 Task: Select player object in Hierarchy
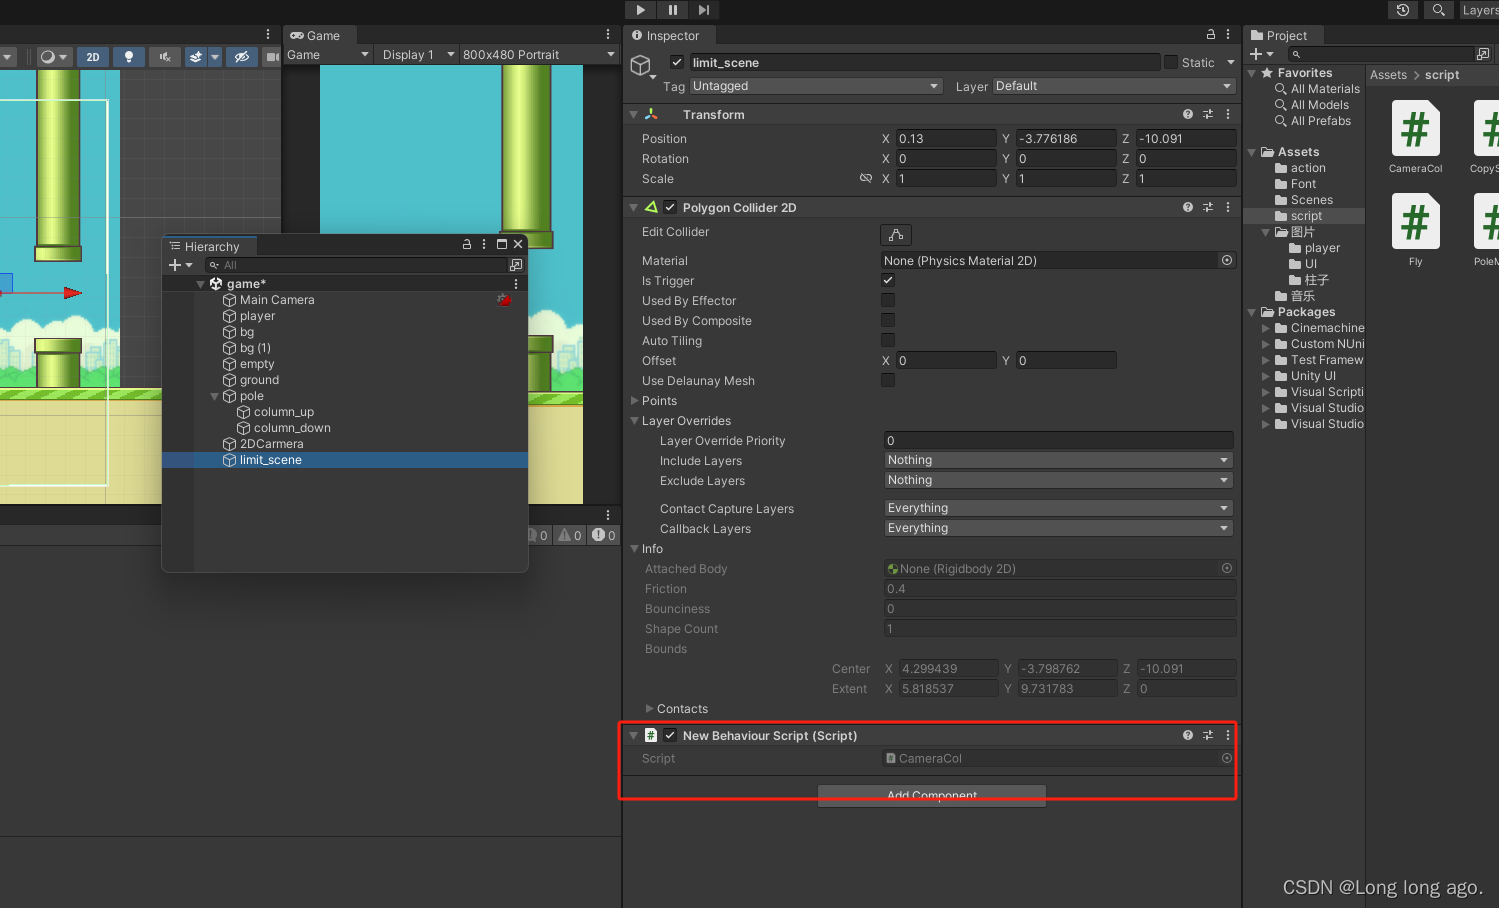click(257, 316)
